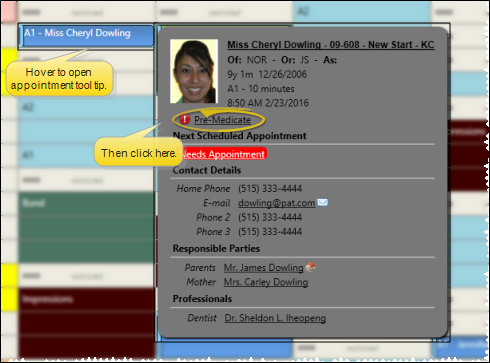Image resolution: width=490 pixels, height=363 pixels.
Task: Click the blue appointment block at the bottom center
Action: click(x=224, y=350)
